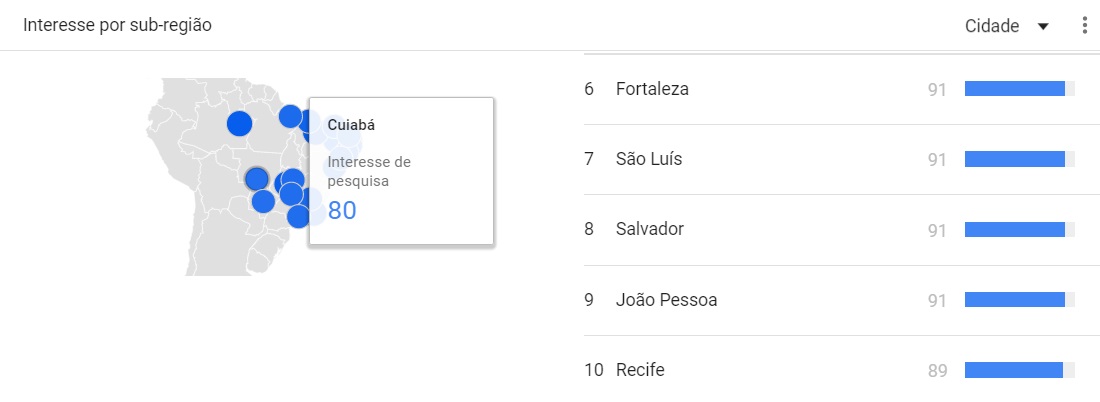Click the Cuiabá tooltip card
1100x402 pixels.
pos(400,171)
